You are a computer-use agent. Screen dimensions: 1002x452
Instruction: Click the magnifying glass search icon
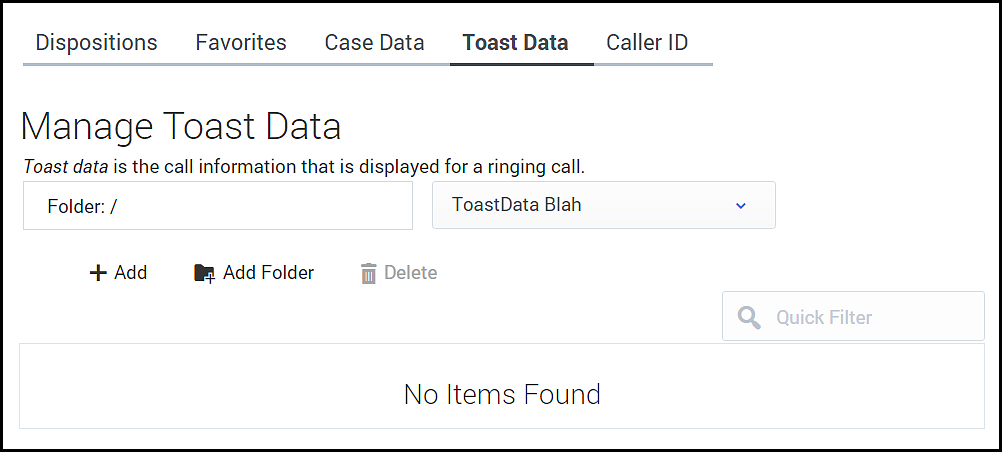coord(749,317)
